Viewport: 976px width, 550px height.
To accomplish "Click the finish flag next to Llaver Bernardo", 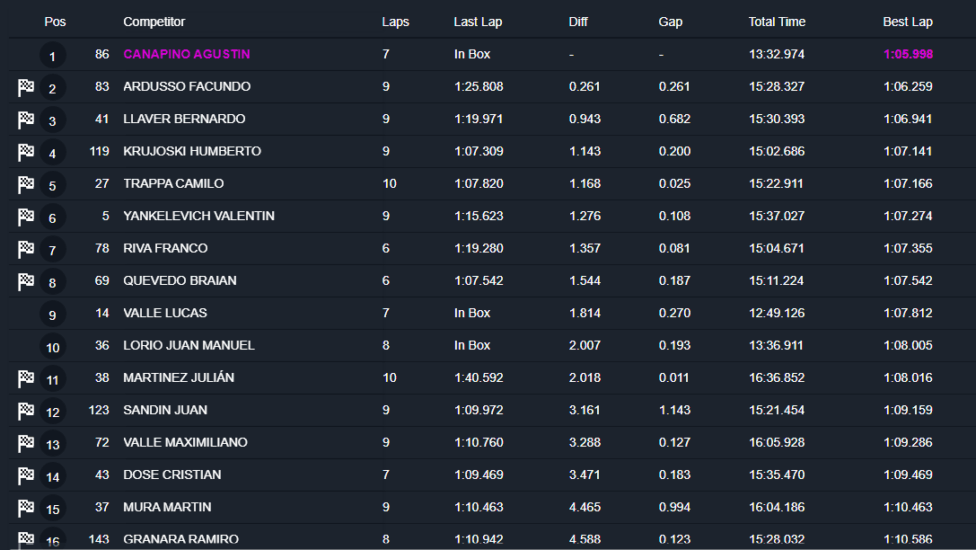I will tap(26, 120).
